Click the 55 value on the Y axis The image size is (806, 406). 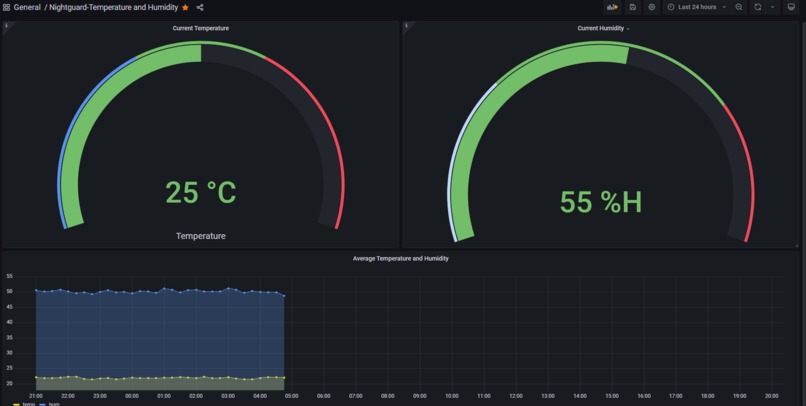pyautogui.click(x=9, y=276)
